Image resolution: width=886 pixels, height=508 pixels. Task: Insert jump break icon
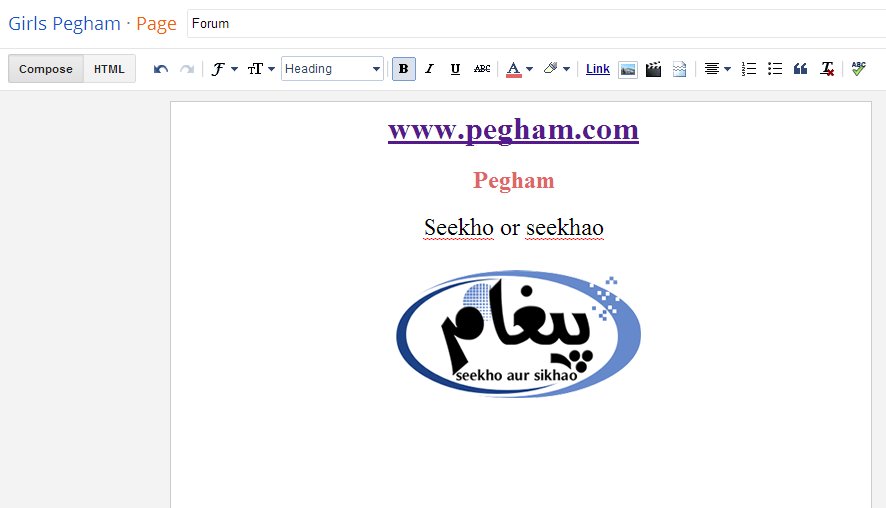tap(679, 70)
